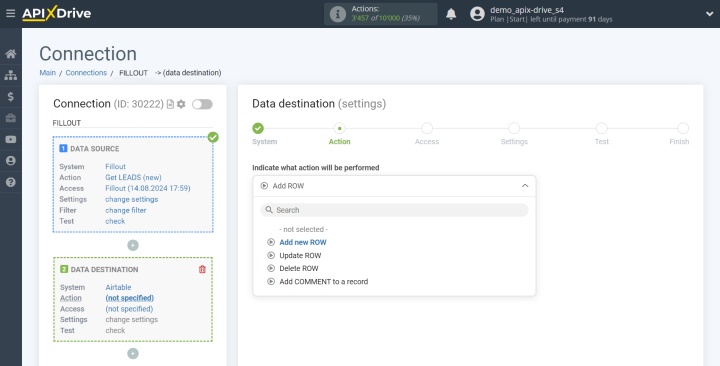720x366 pixels.
Task: Toggle the connection on/off switch
Action: 202,104
